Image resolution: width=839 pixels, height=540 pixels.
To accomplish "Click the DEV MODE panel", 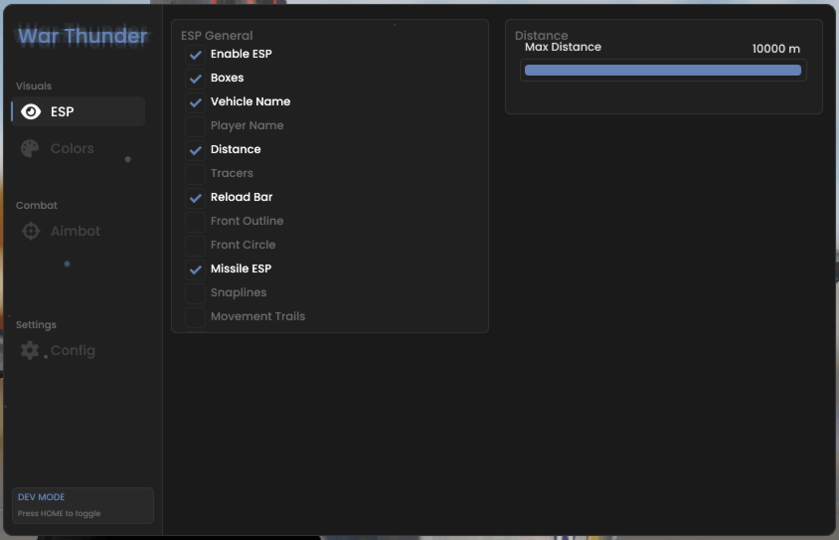I will coord(83,505).
